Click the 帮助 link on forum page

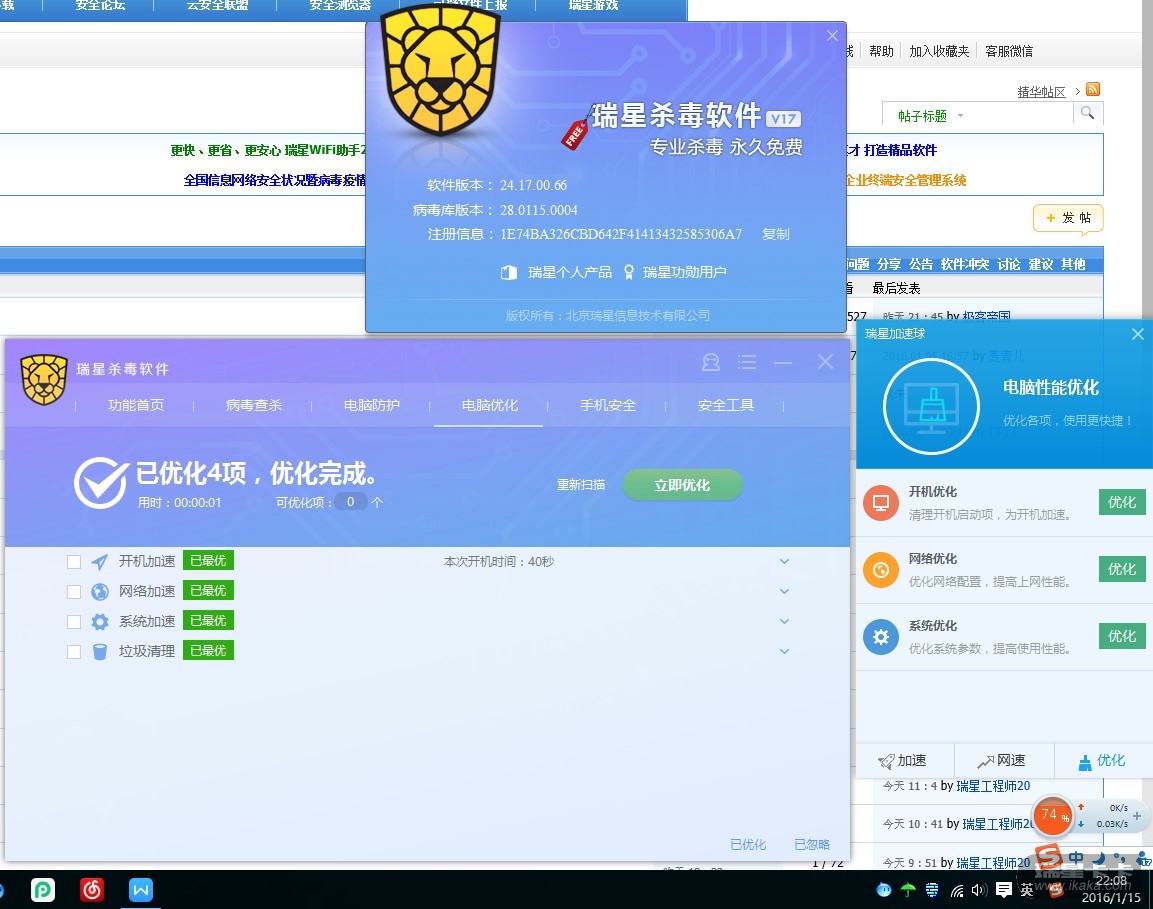click(881, 51)
